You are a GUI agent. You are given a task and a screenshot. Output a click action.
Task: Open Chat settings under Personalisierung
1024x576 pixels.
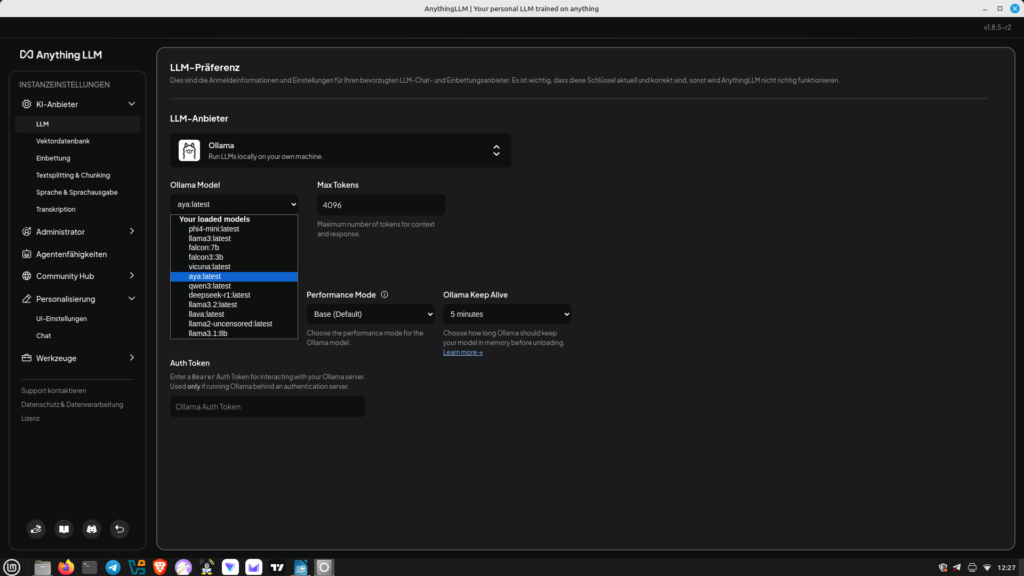[43, 336]
